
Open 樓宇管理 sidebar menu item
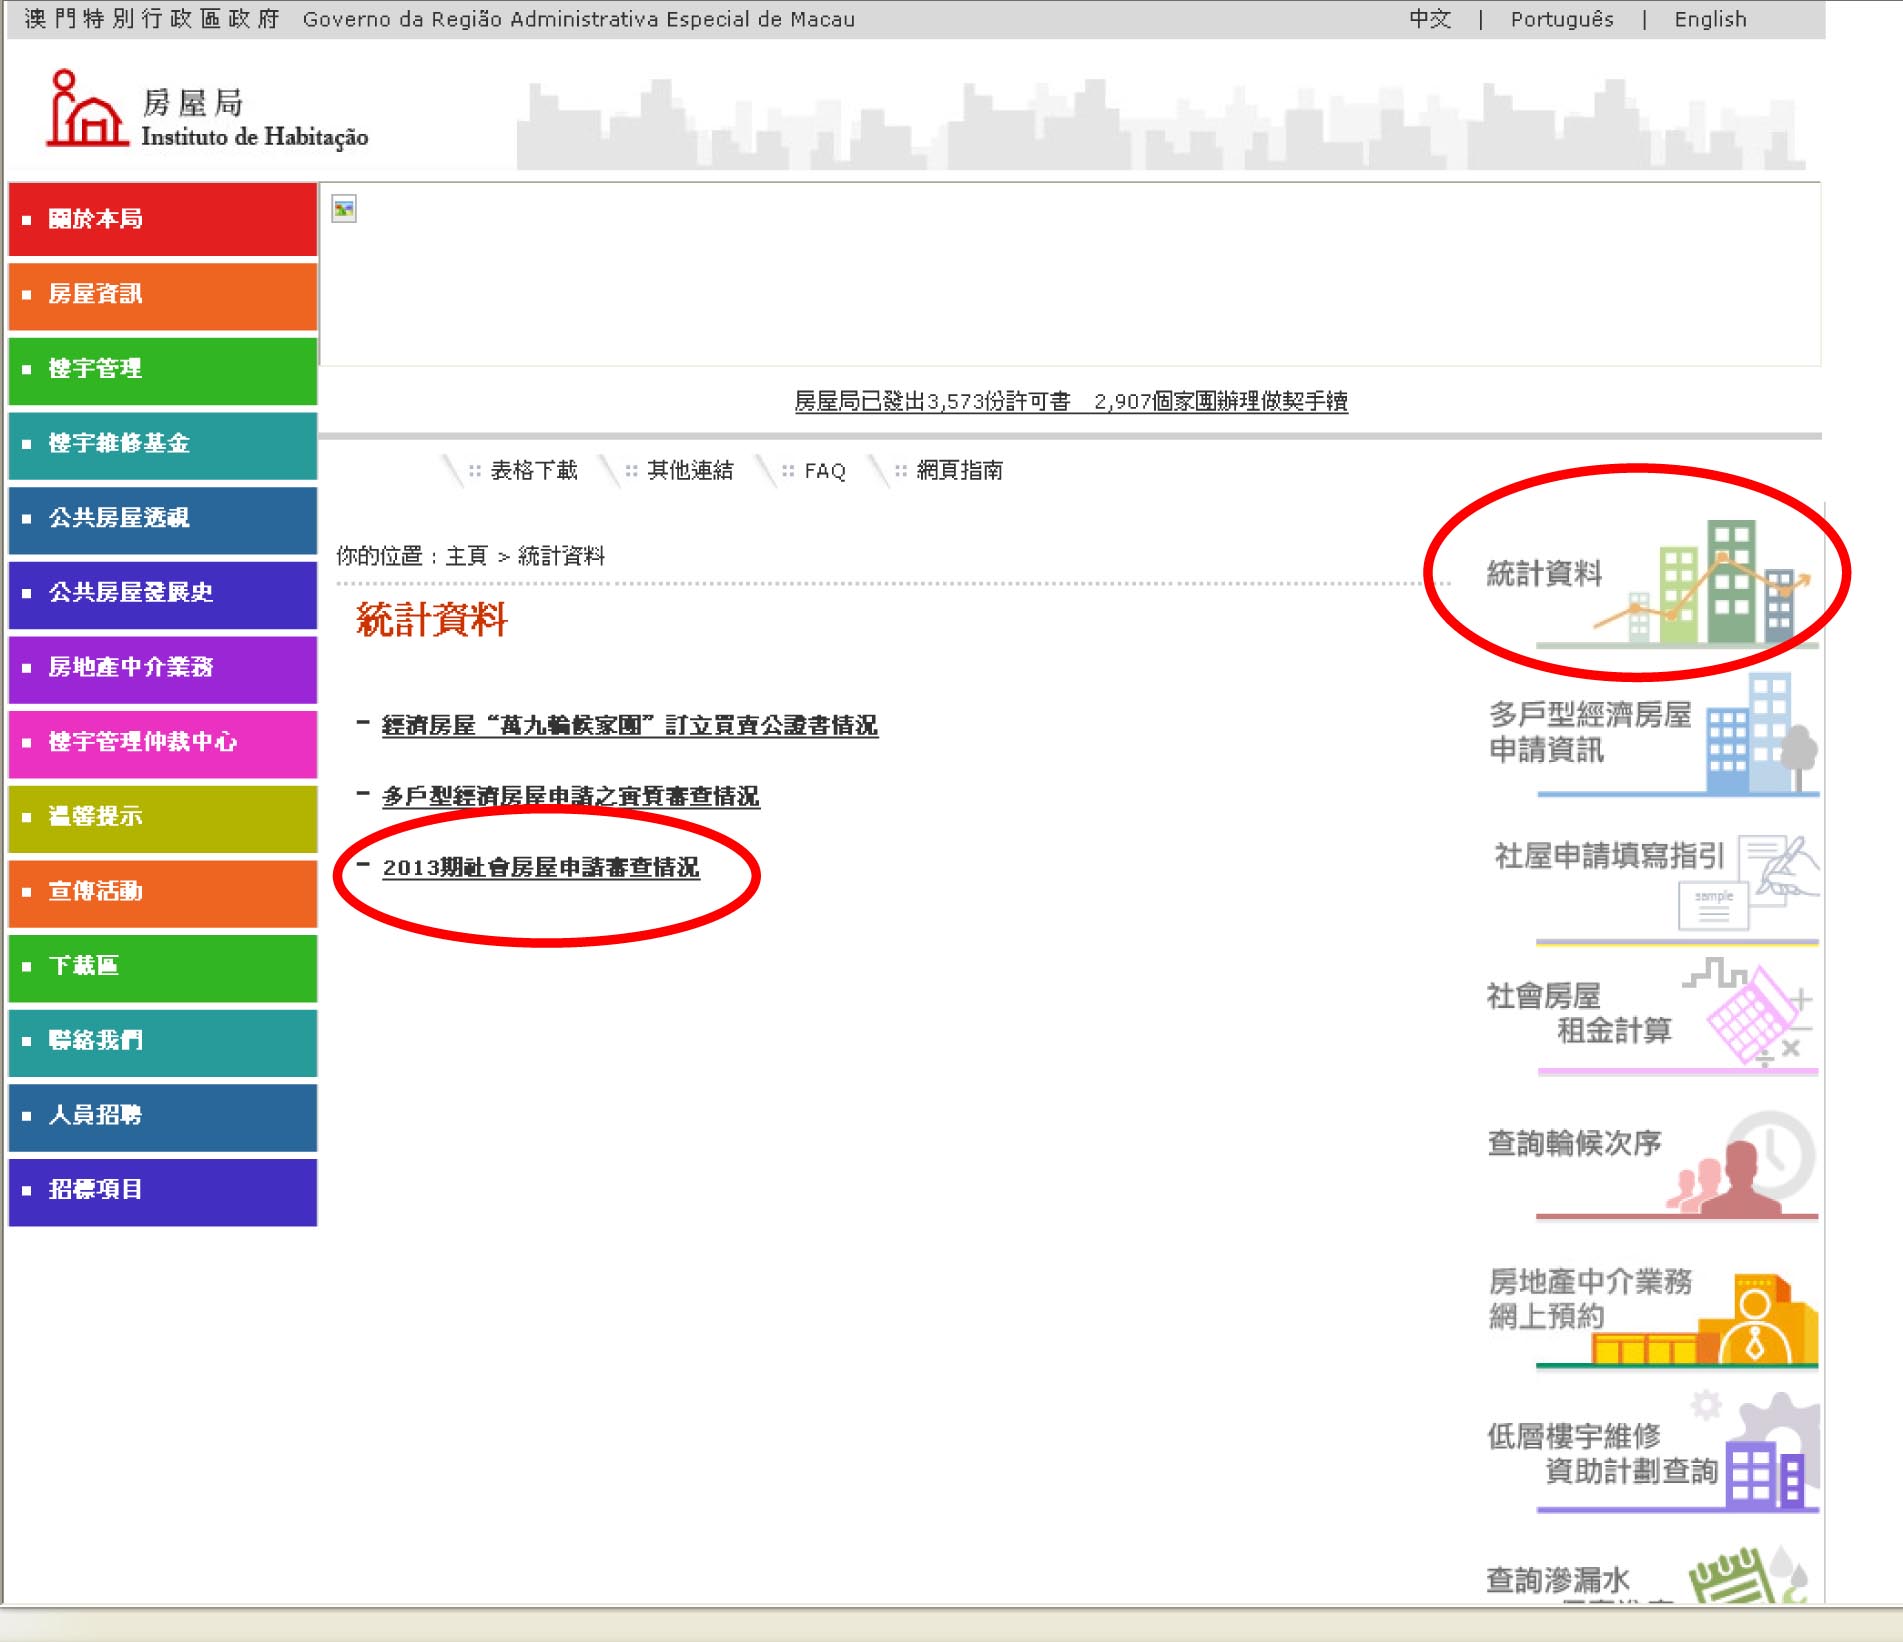[x=163, y=369]
